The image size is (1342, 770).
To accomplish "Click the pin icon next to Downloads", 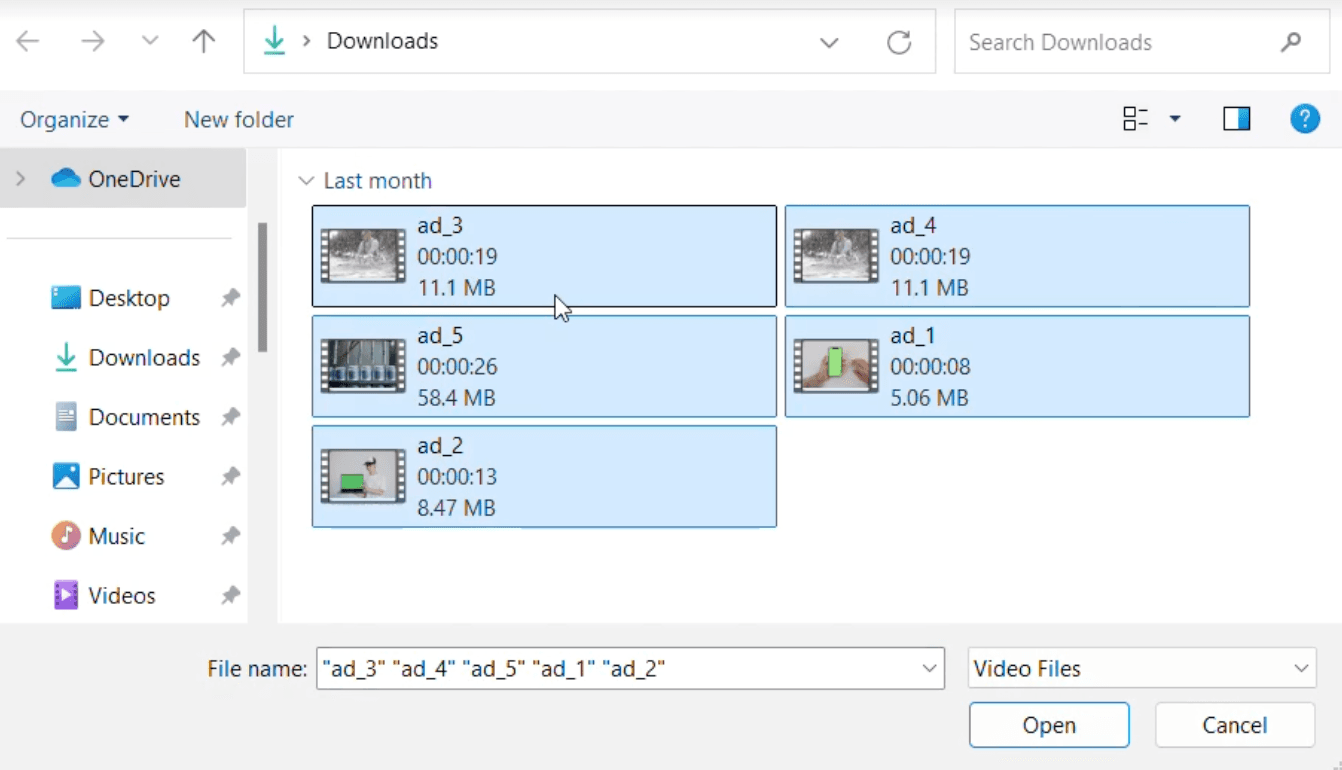I will pyautogui.click(x=231, y=357).
